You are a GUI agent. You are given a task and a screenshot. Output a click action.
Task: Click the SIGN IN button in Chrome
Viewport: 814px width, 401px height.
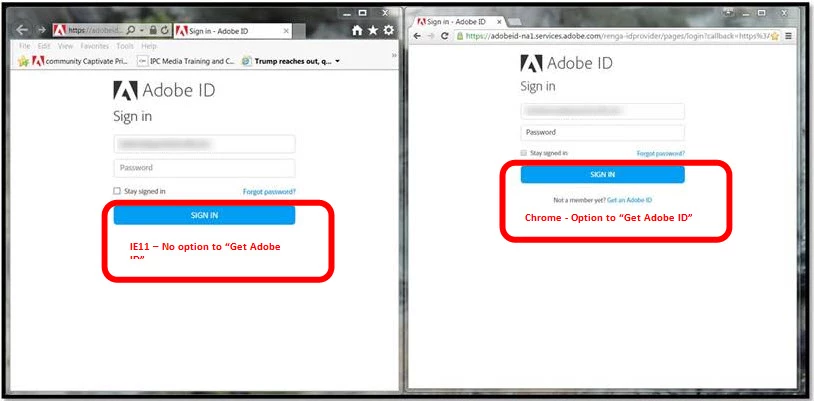[603, 175]
